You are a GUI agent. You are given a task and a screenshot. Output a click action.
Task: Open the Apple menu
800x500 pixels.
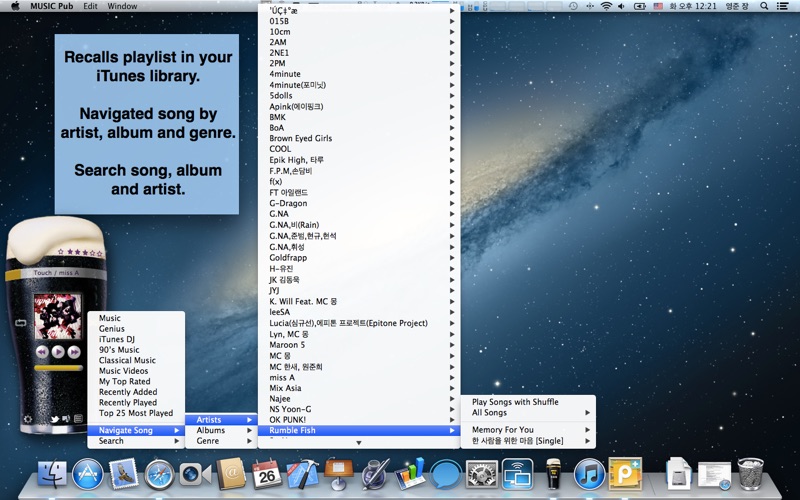click(15, 6)
